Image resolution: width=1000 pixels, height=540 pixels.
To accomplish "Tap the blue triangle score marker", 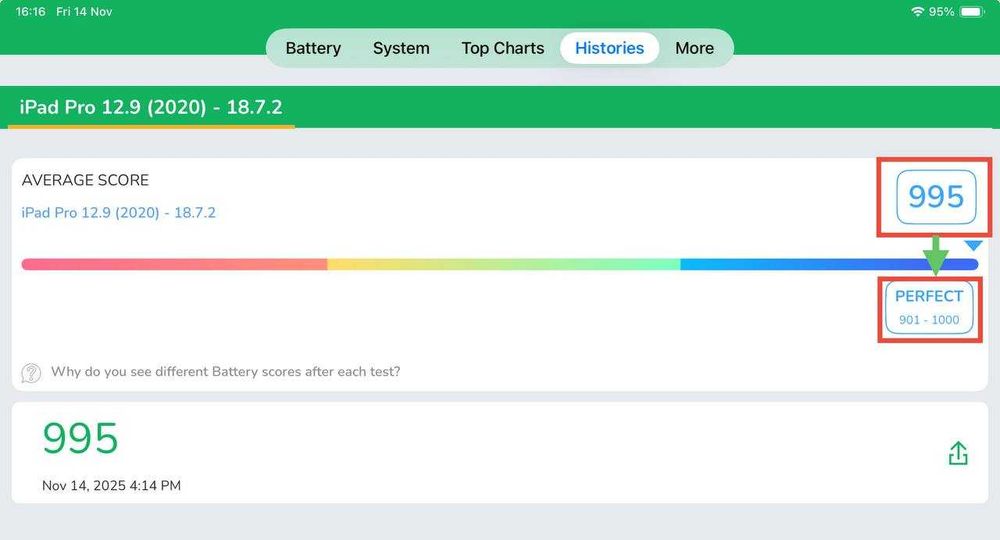I will (973, 246).
